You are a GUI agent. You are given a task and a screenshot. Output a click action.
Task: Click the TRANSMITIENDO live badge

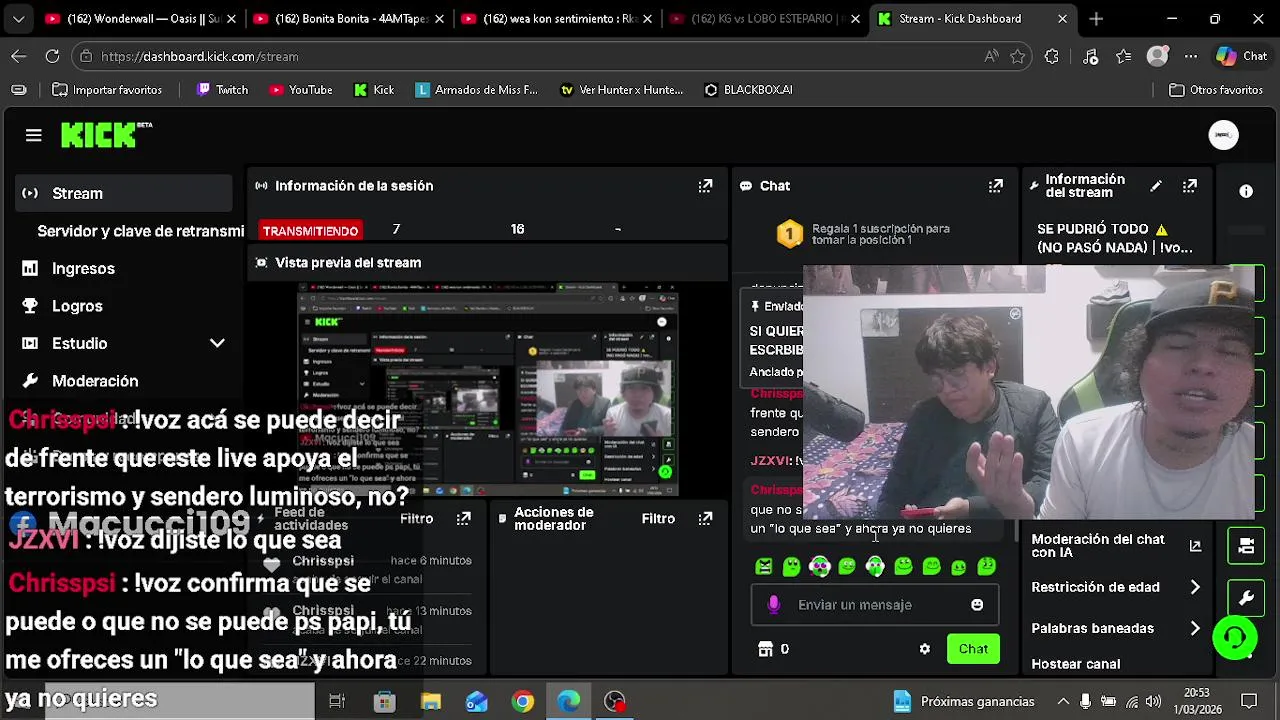(310, 231)
